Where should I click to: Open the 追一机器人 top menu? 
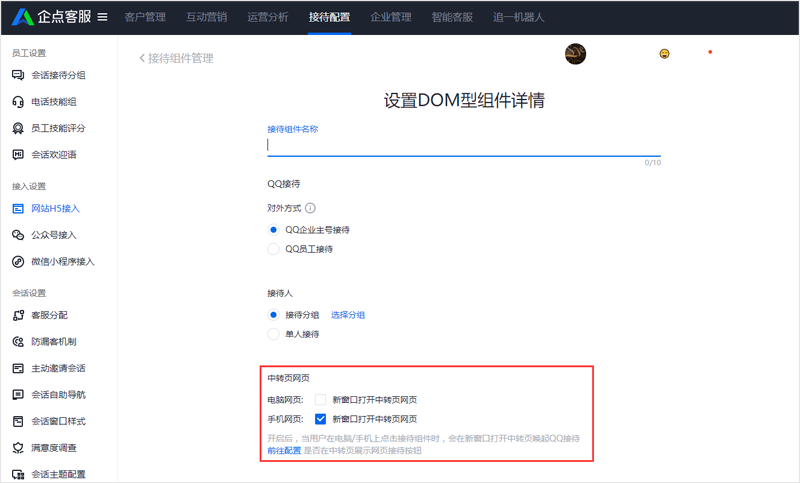tap(518, 17)
